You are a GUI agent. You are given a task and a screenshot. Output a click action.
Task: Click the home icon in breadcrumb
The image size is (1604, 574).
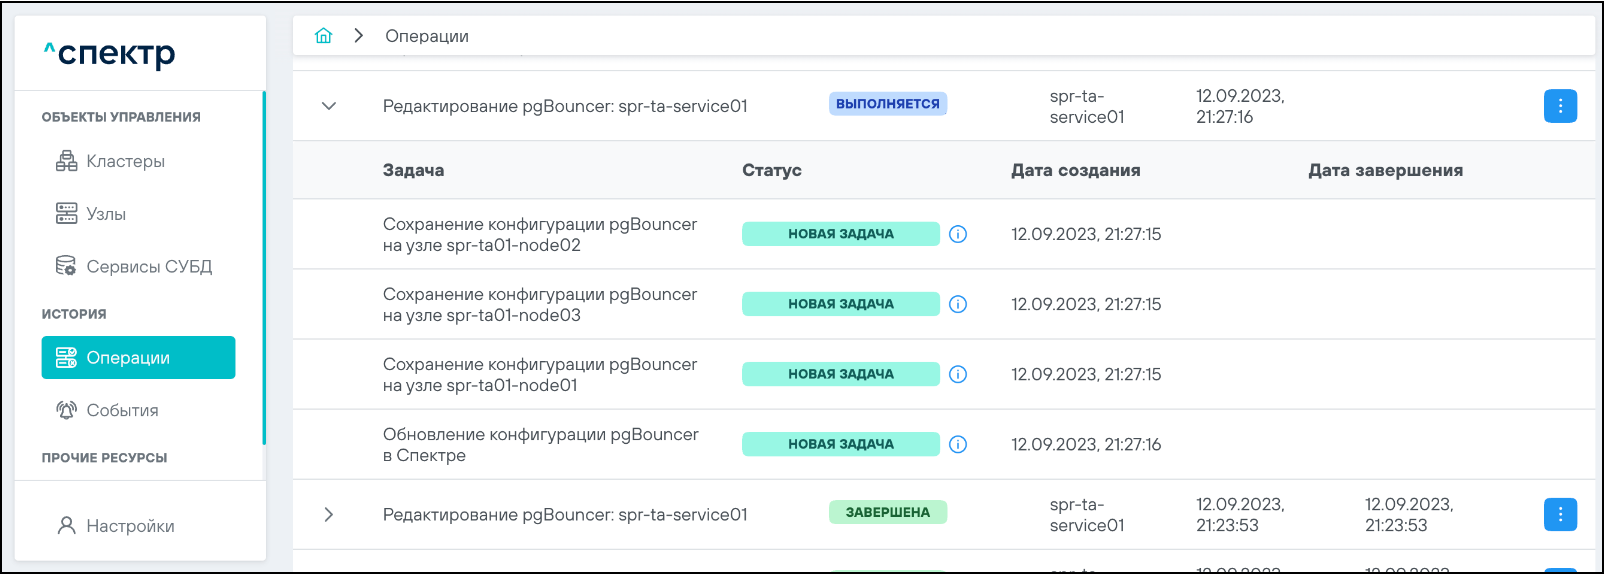(323, 36)
